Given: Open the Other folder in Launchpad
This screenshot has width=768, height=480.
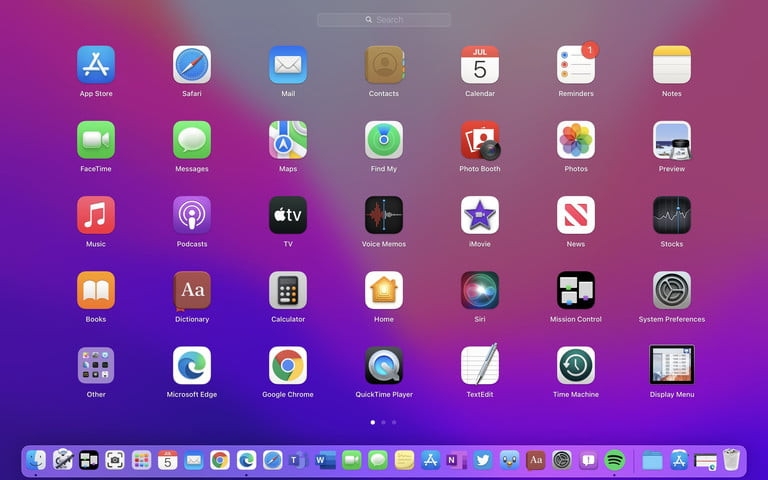Looking at the screenshot, I should [96, 365].
